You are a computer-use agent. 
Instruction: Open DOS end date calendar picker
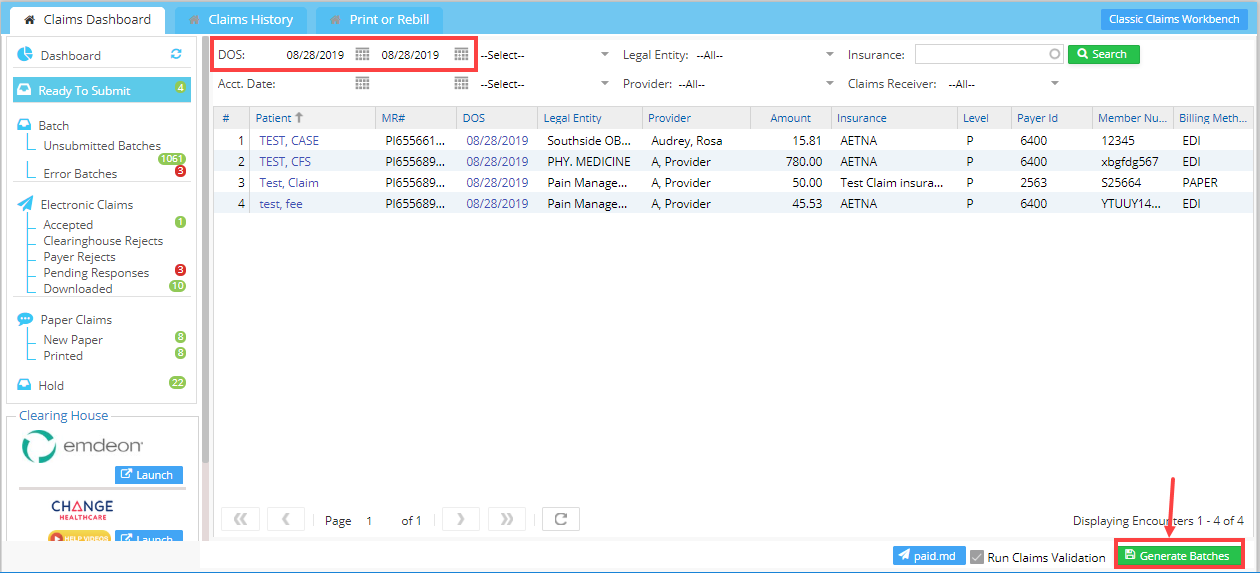point(461,55)
